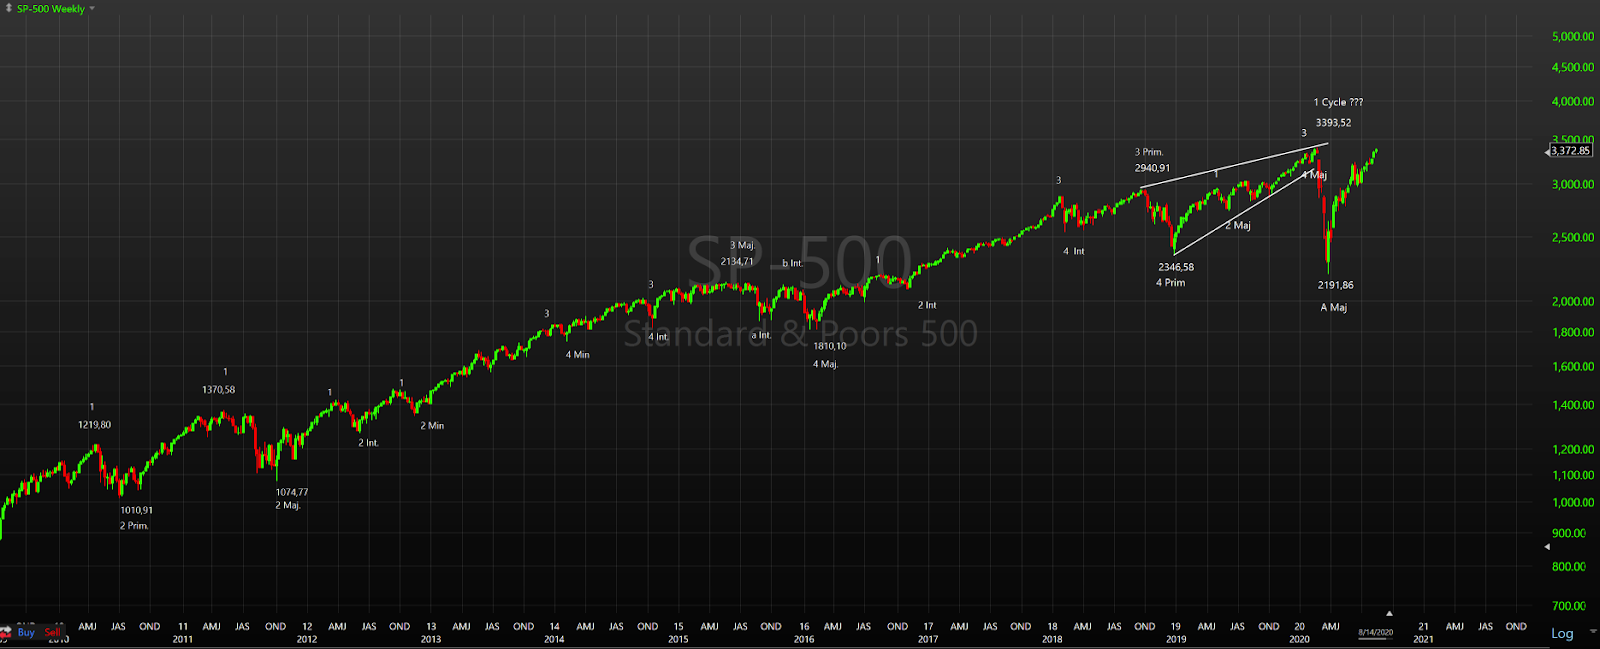
Task: Open the dropdown arrow beside SP-500 Weekly
Action: coord(92,9)
